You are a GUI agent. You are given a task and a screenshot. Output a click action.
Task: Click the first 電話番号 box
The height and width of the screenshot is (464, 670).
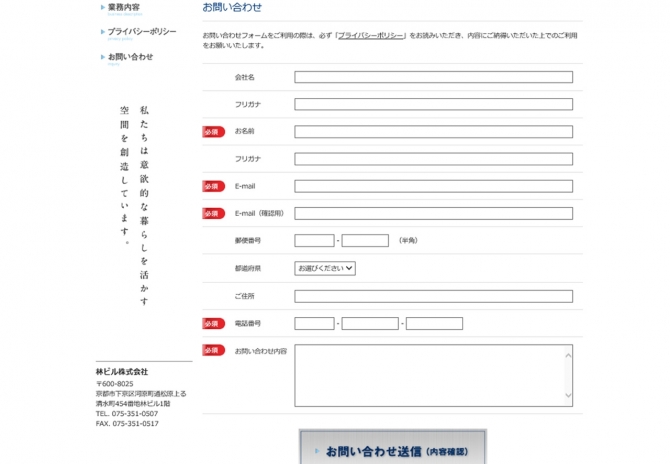click(x=314, y=323)
